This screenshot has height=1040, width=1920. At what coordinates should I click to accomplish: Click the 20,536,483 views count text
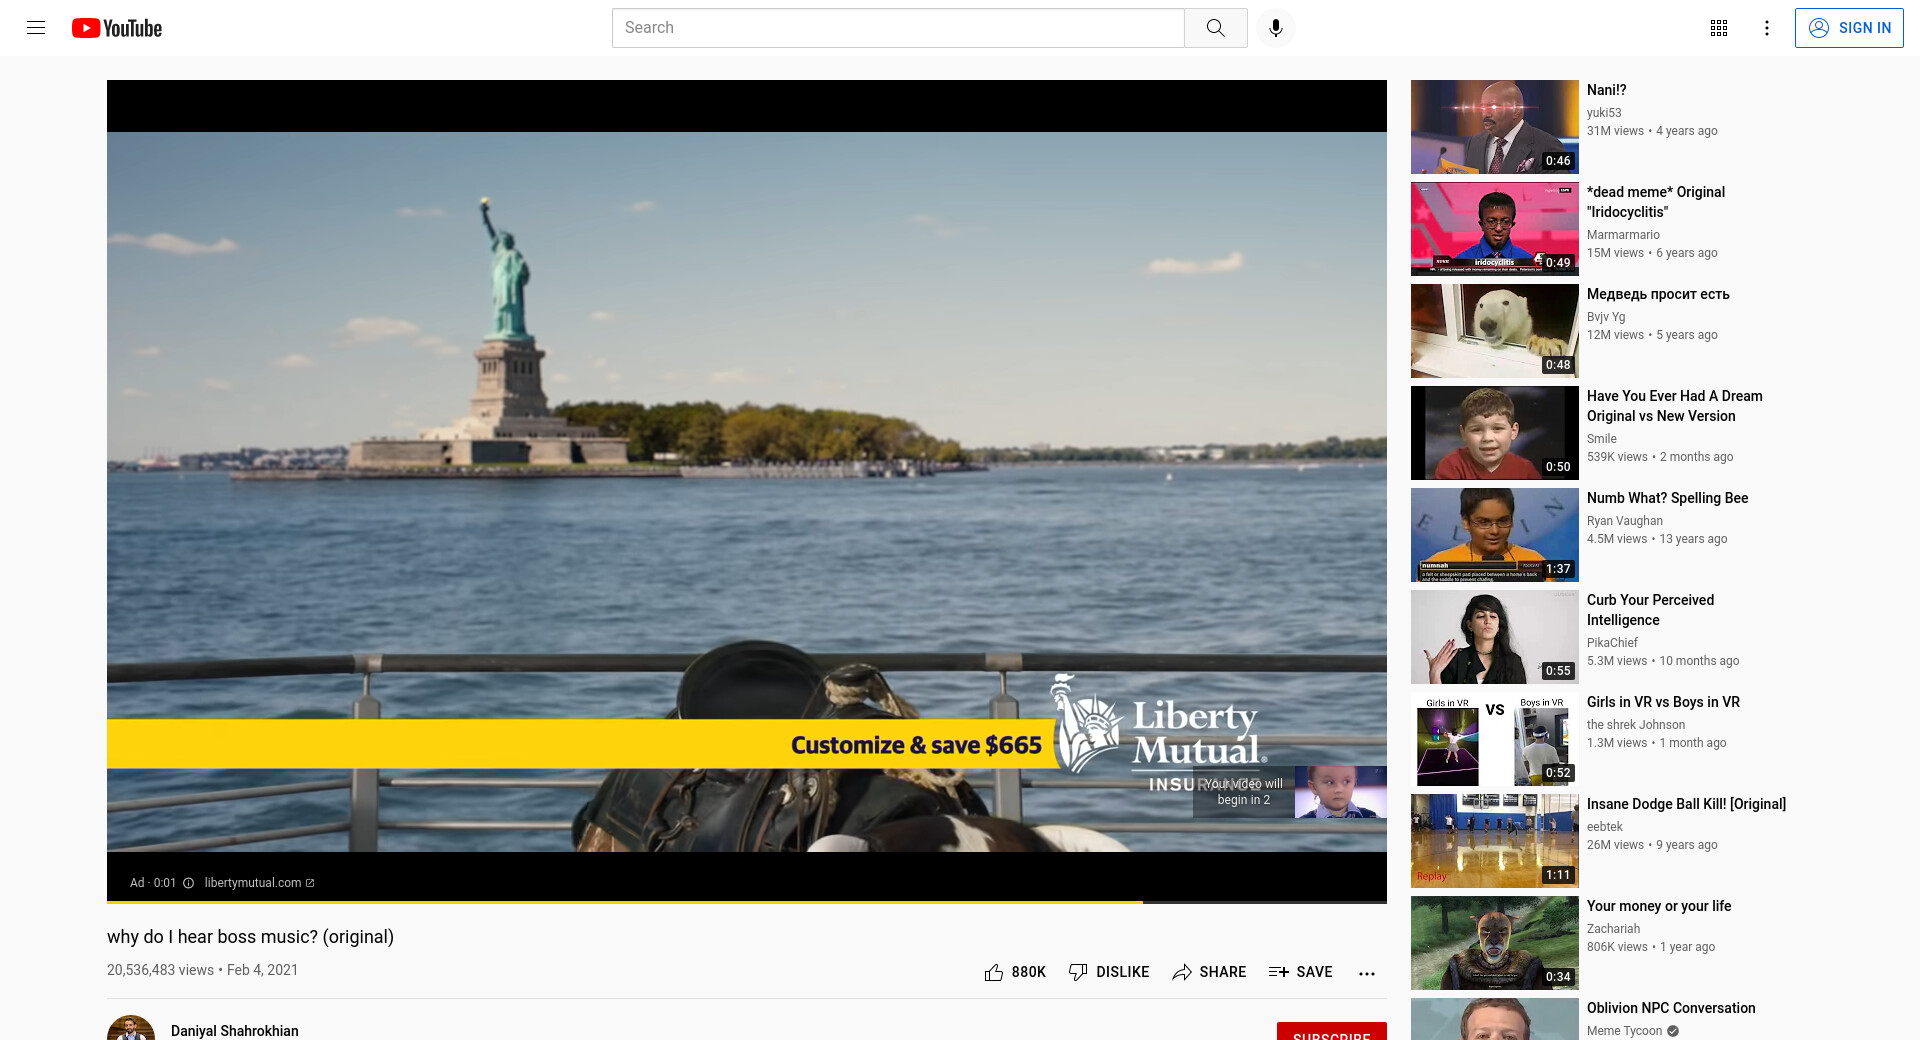click(160, 970)
